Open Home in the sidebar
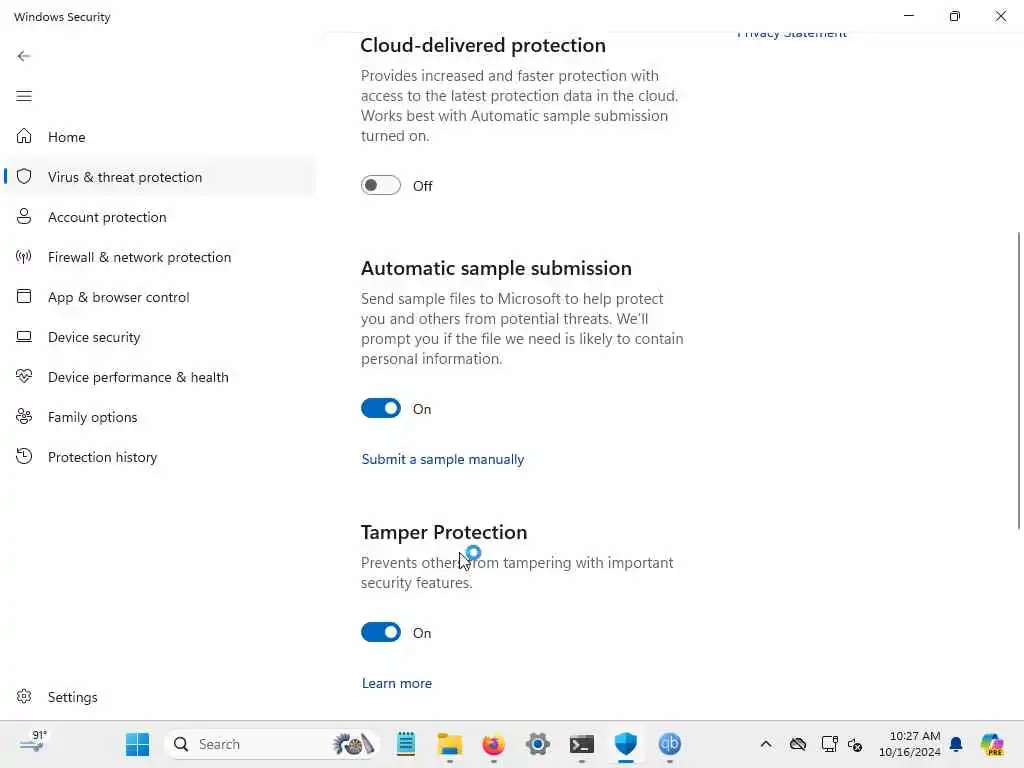The image size is (1024, 768). pos(160,136)
